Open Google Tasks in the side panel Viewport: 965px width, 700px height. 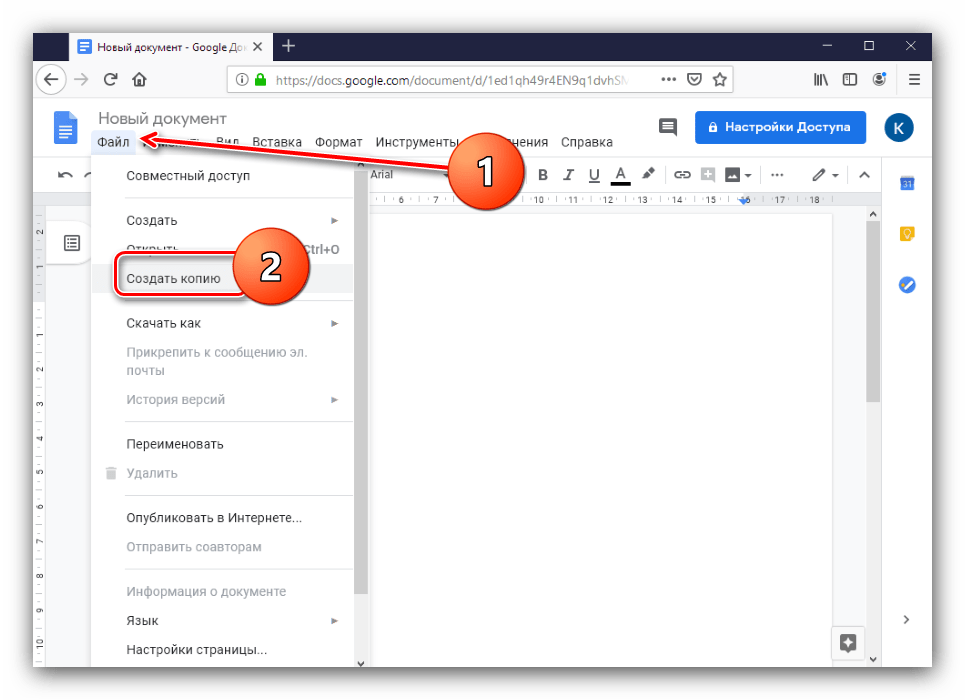click(907, 285)
